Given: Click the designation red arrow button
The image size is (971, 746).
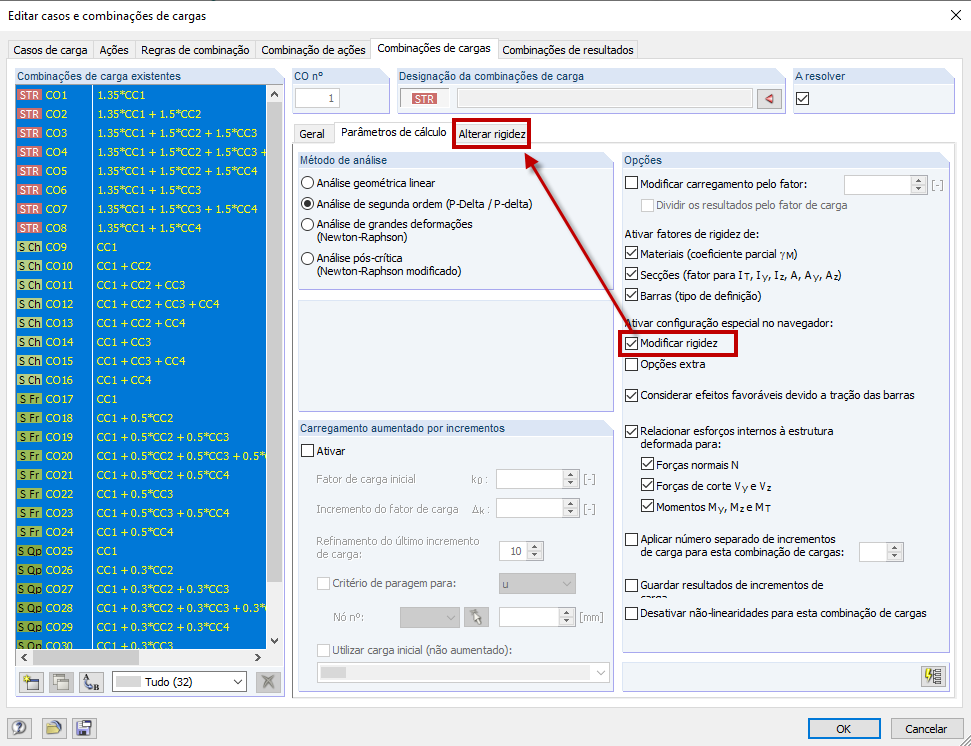Looking at the screenshot, I should 769,99.
